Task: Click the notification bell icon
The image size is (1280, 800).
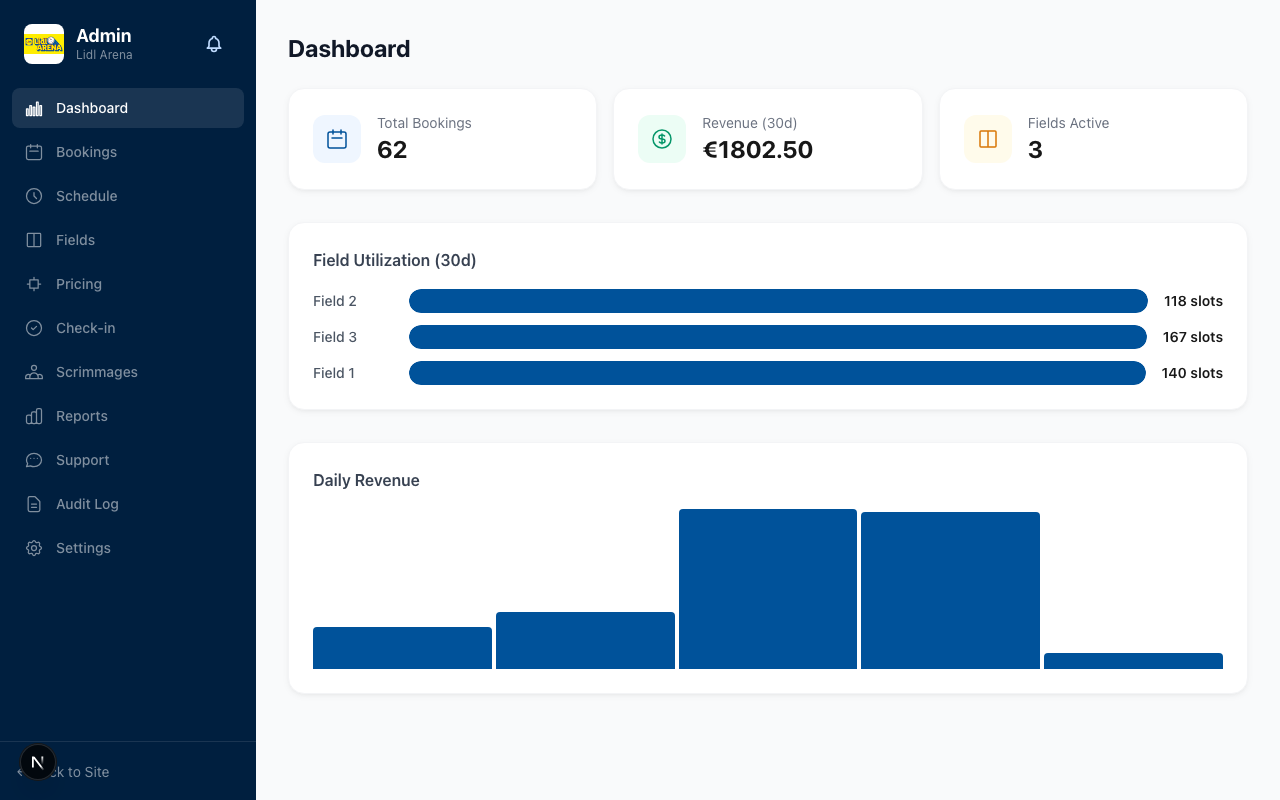Action: pos(214,44)
